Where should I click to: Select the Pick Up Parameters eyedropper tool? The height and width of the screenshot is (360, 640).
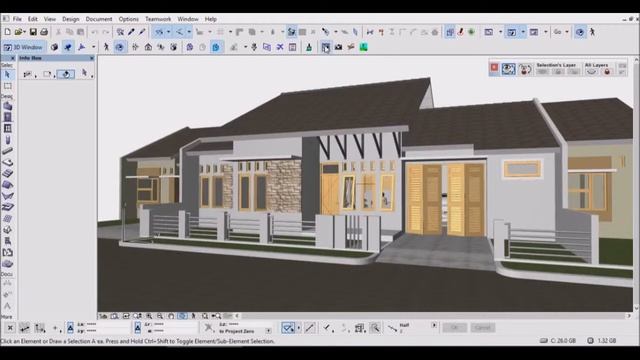click(131, 32)
